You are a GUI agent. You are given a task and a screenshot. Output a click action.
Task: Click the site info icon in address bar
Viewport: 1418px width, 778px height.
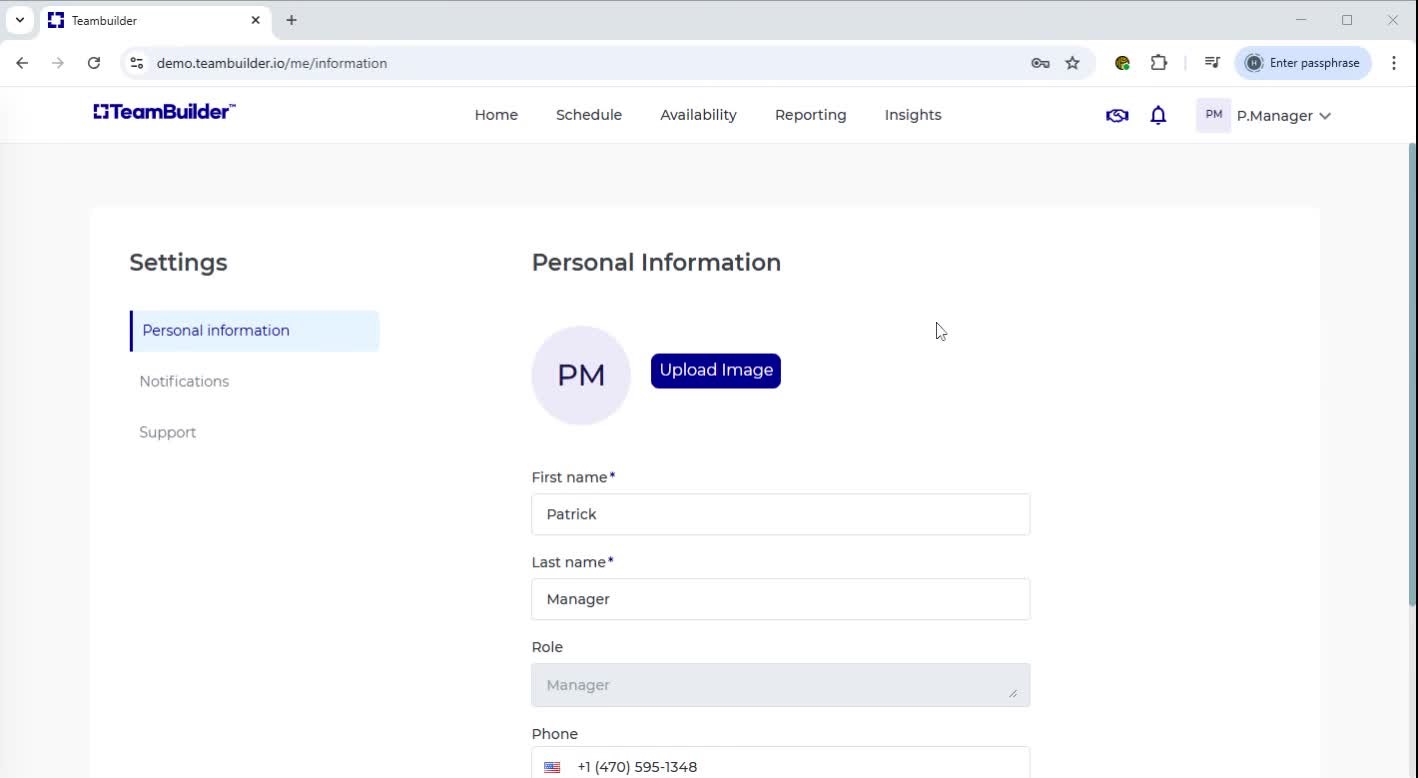pos(136,62)
